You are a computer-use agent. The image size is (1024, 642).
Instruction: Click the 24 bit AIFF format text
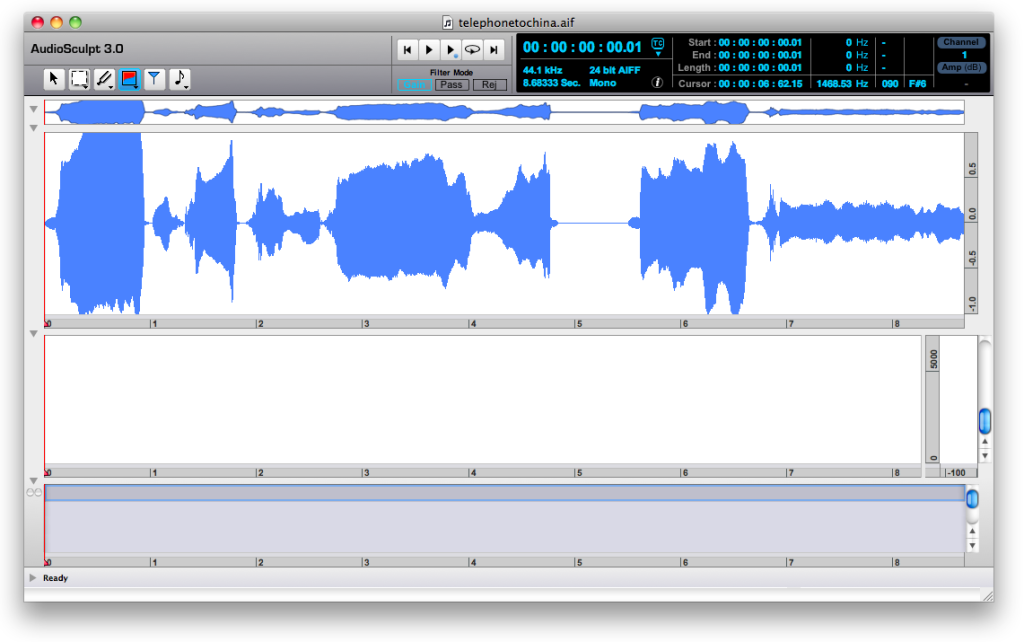[615, 70]
